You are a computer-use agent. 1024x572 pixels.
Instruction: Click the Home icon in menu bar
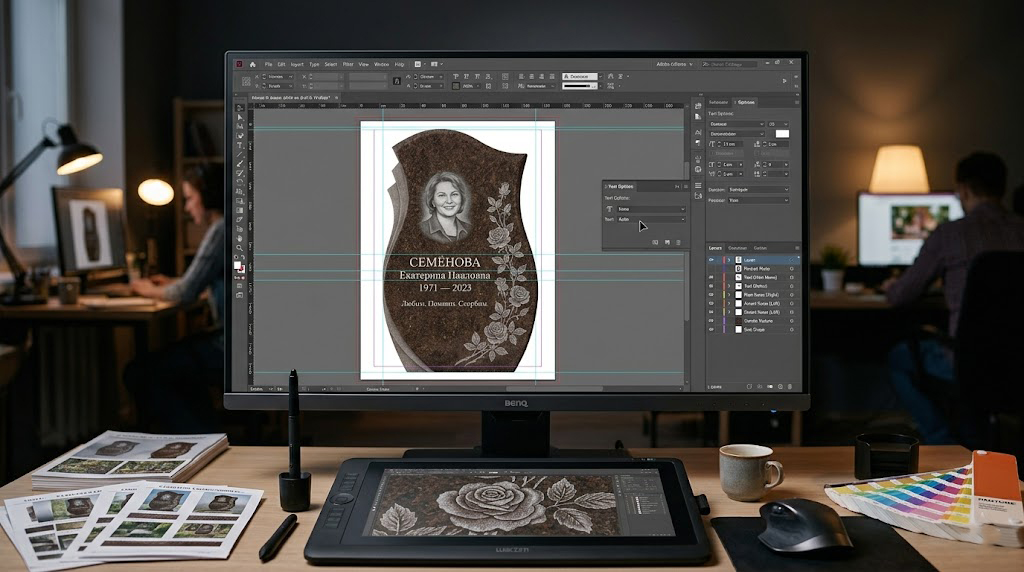coord(252,64)
